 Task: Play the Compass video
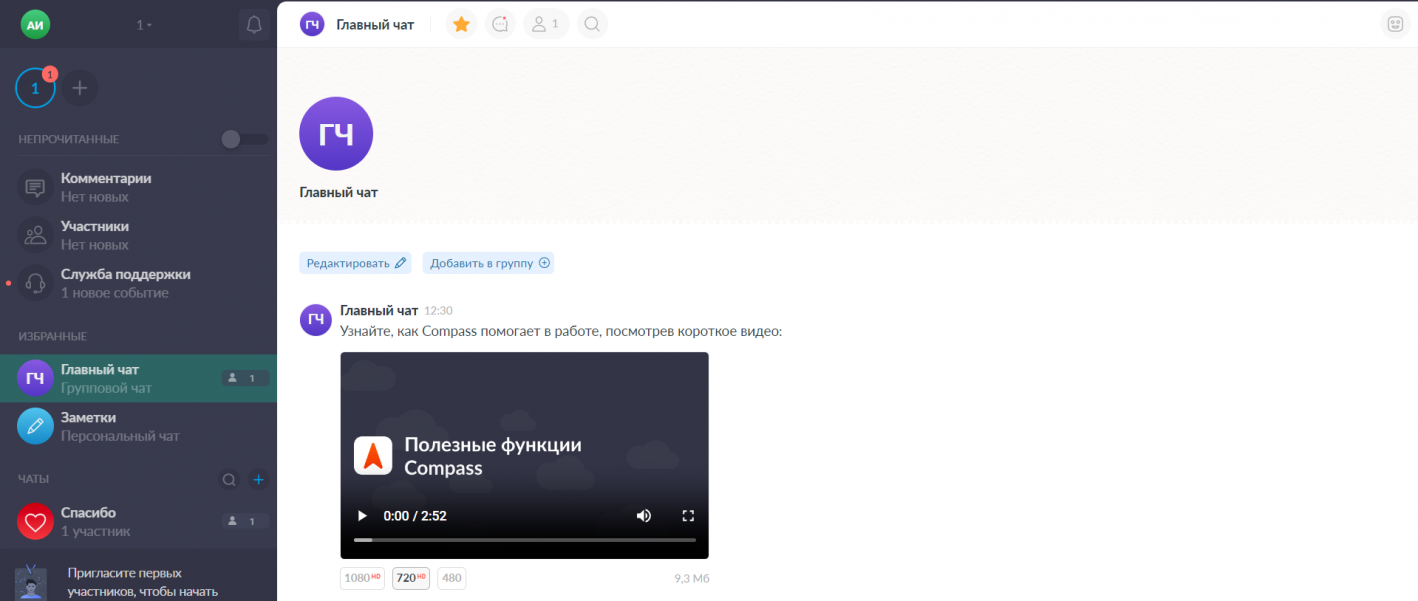[x=362, y=516]
